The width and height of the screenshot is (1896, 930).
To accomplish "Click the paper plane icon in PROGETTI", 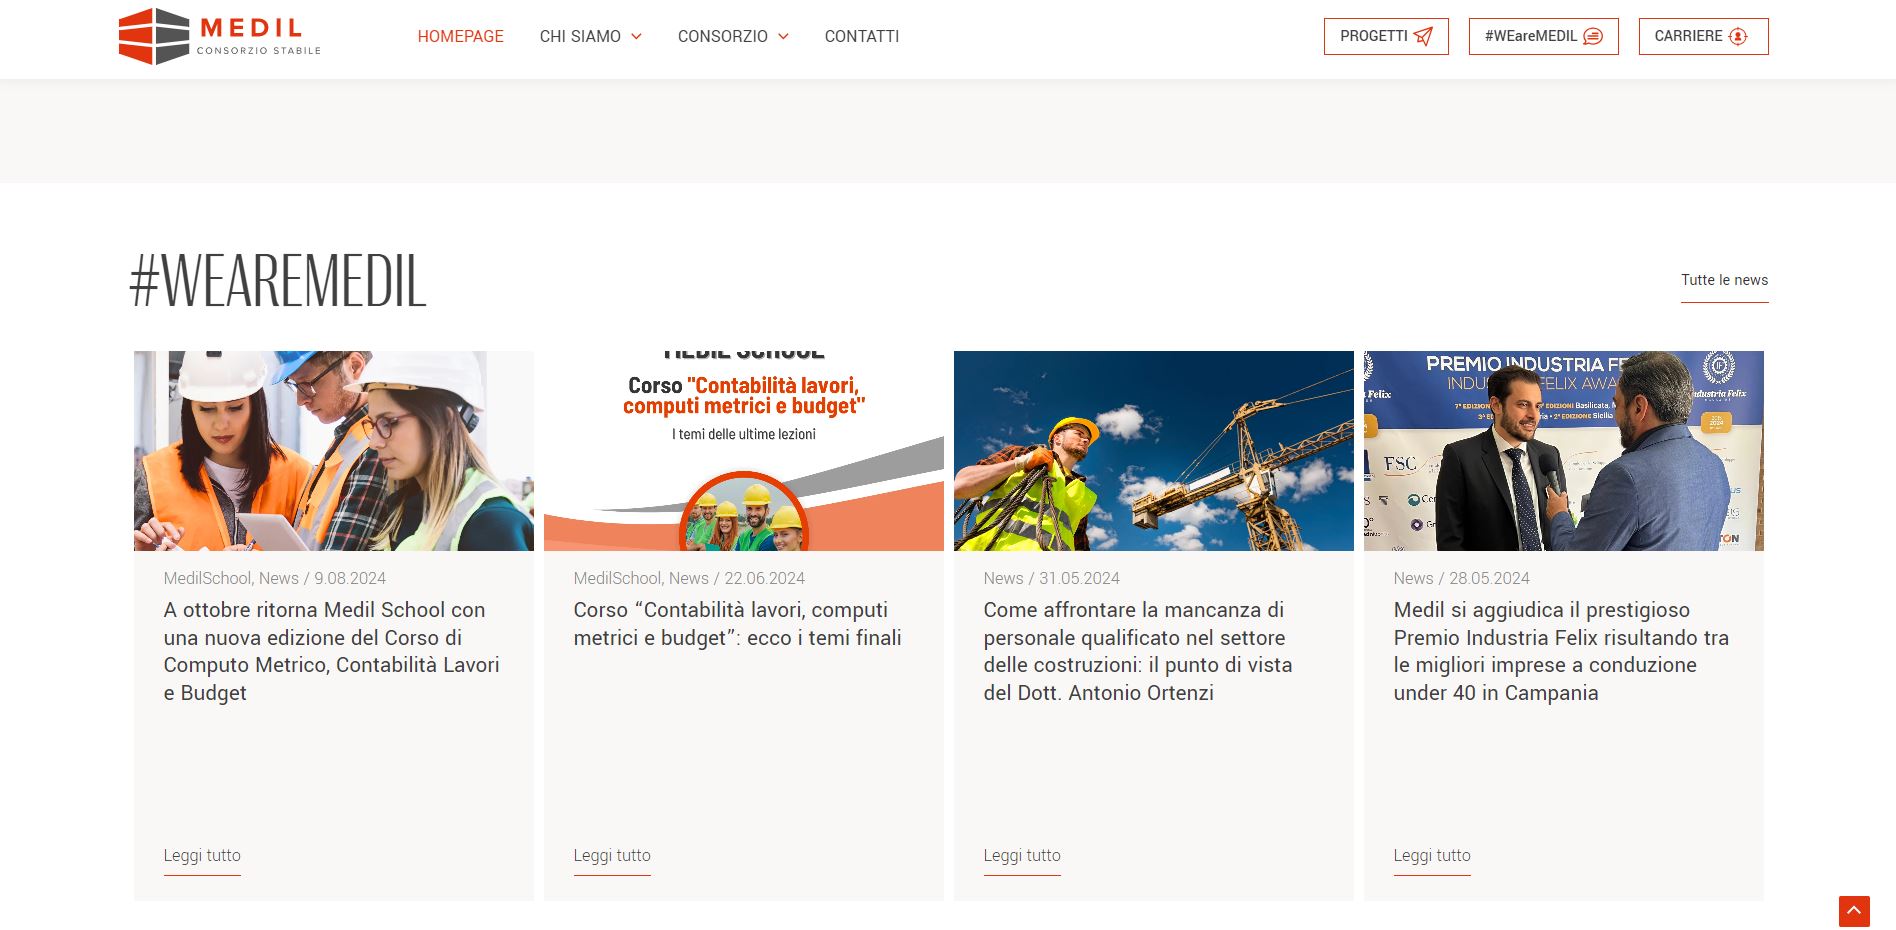I will tap(1423, 37).
